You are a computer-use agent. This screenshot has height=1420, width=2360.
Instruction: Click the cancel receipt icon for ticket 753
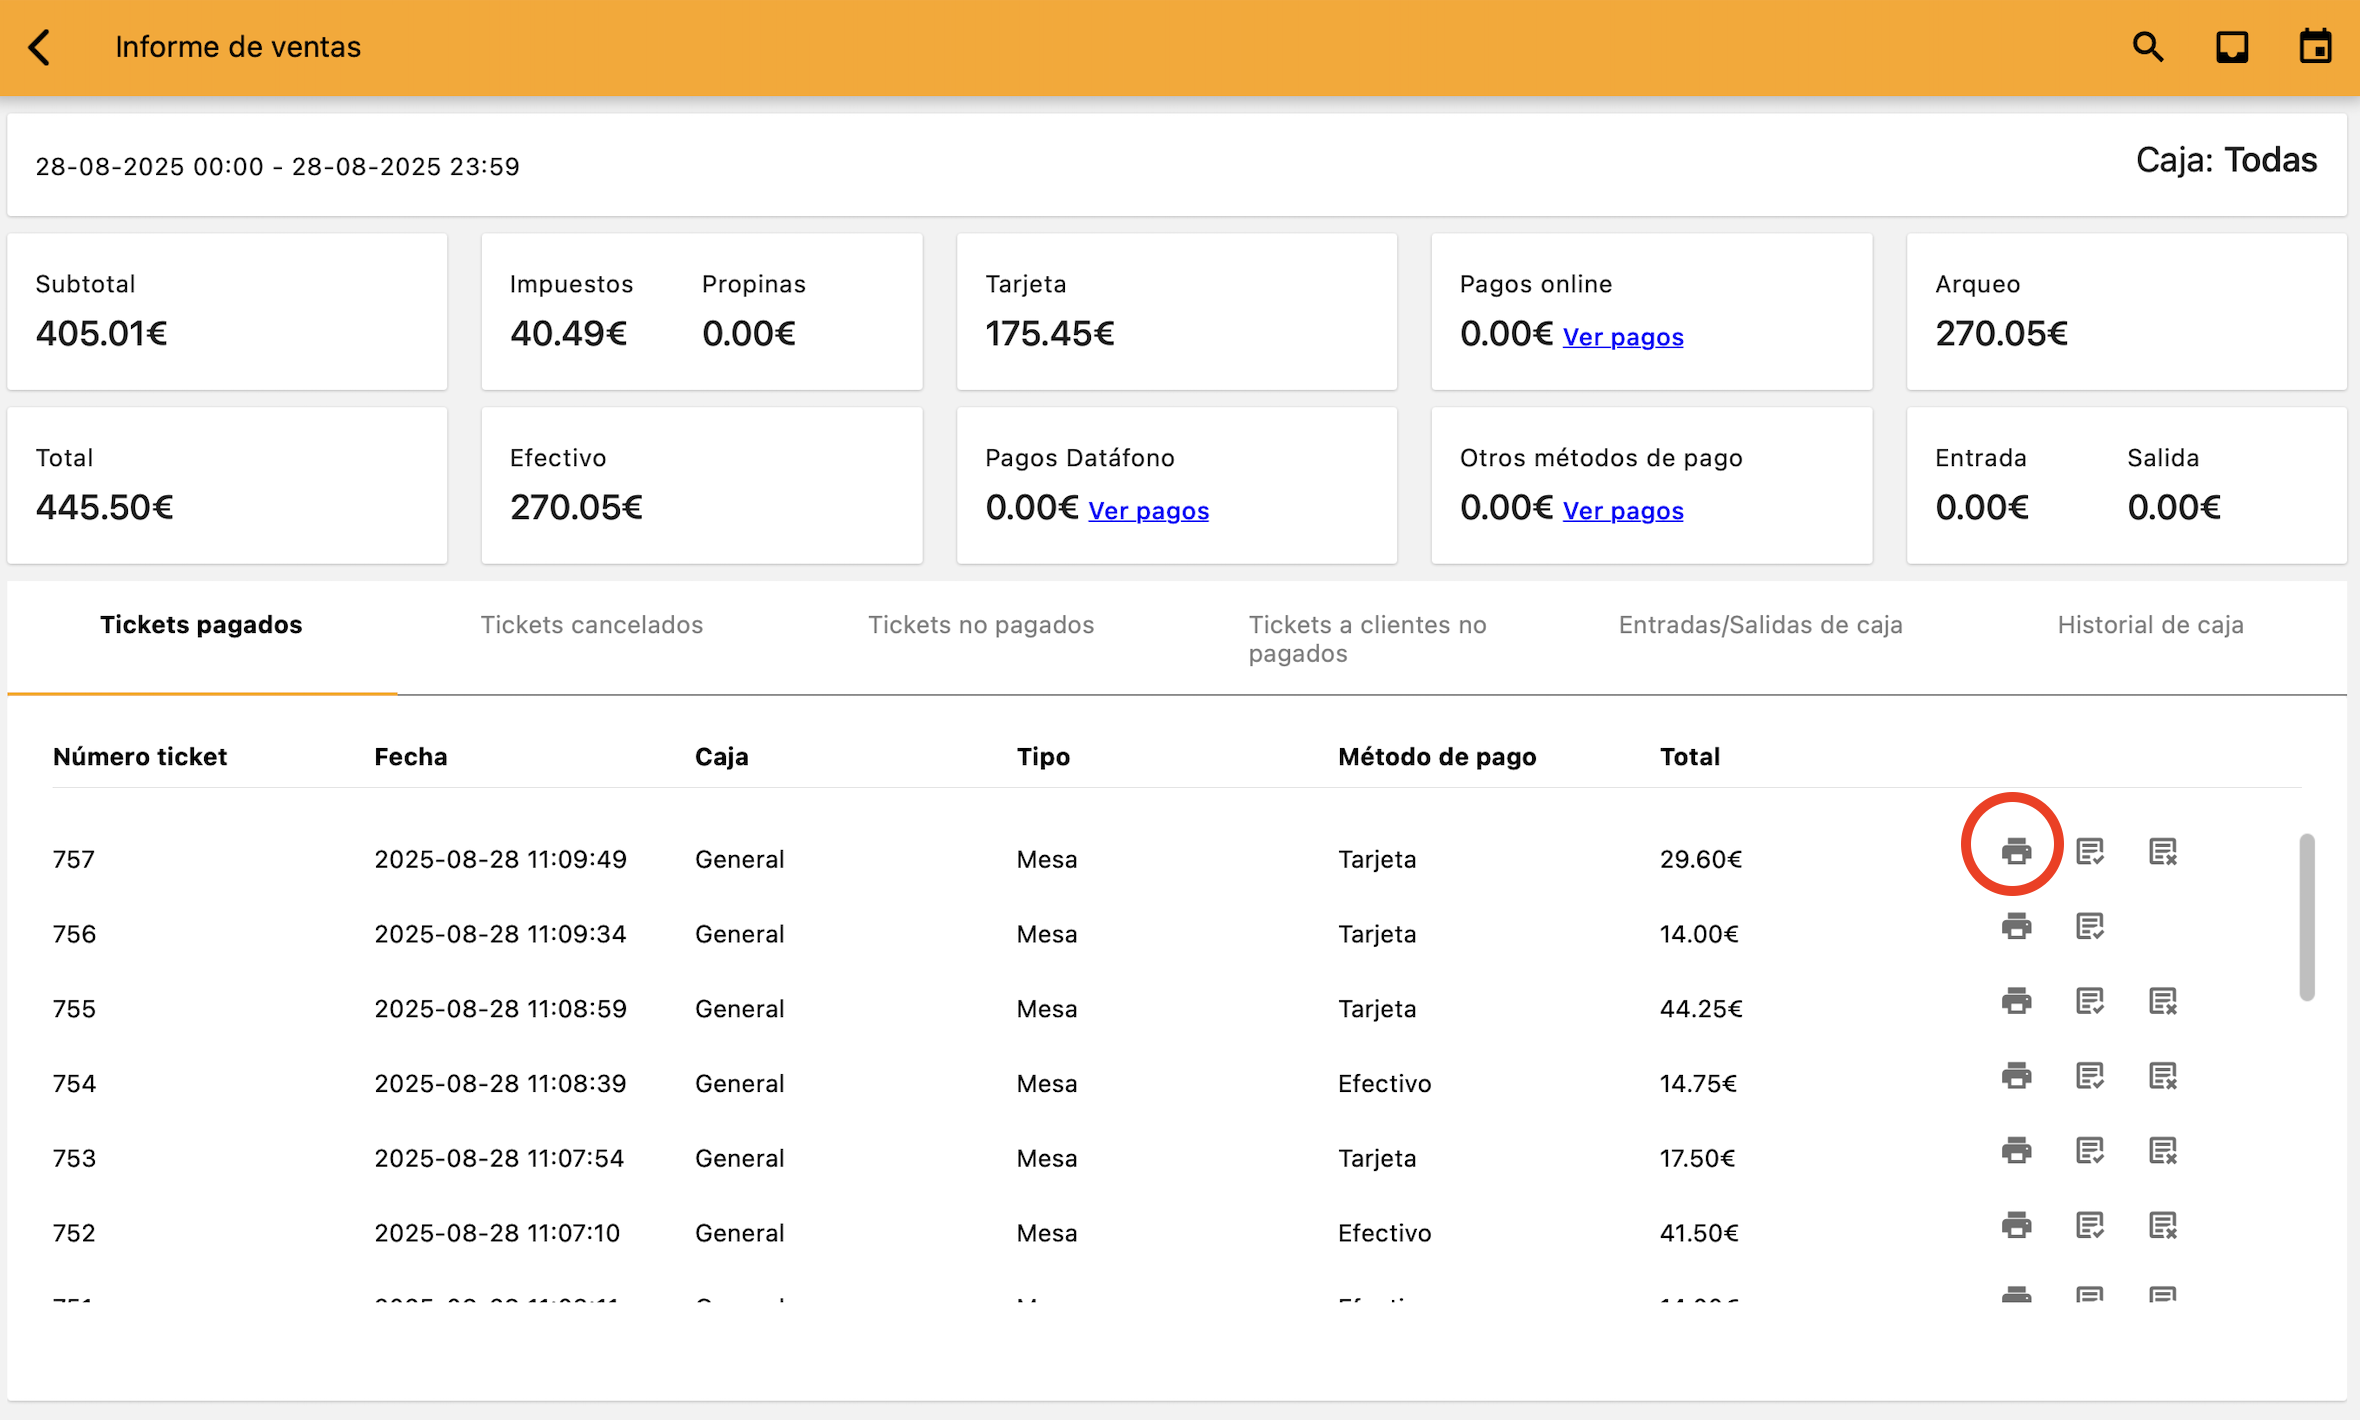click(x=2163, y=1151)
